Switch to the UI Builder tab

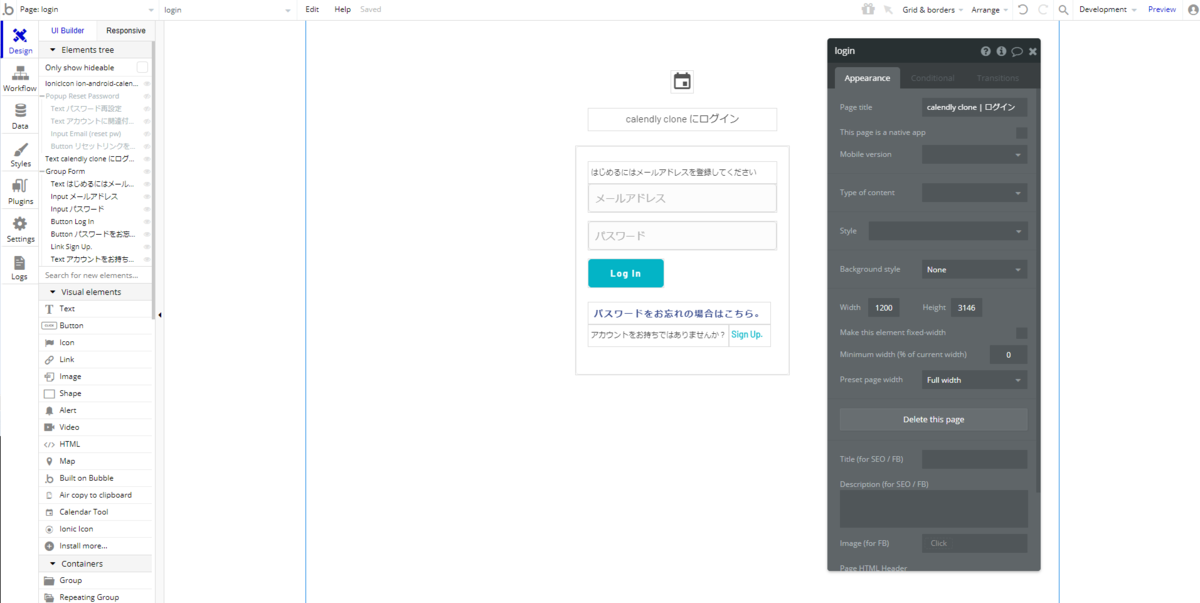(68, 30)
